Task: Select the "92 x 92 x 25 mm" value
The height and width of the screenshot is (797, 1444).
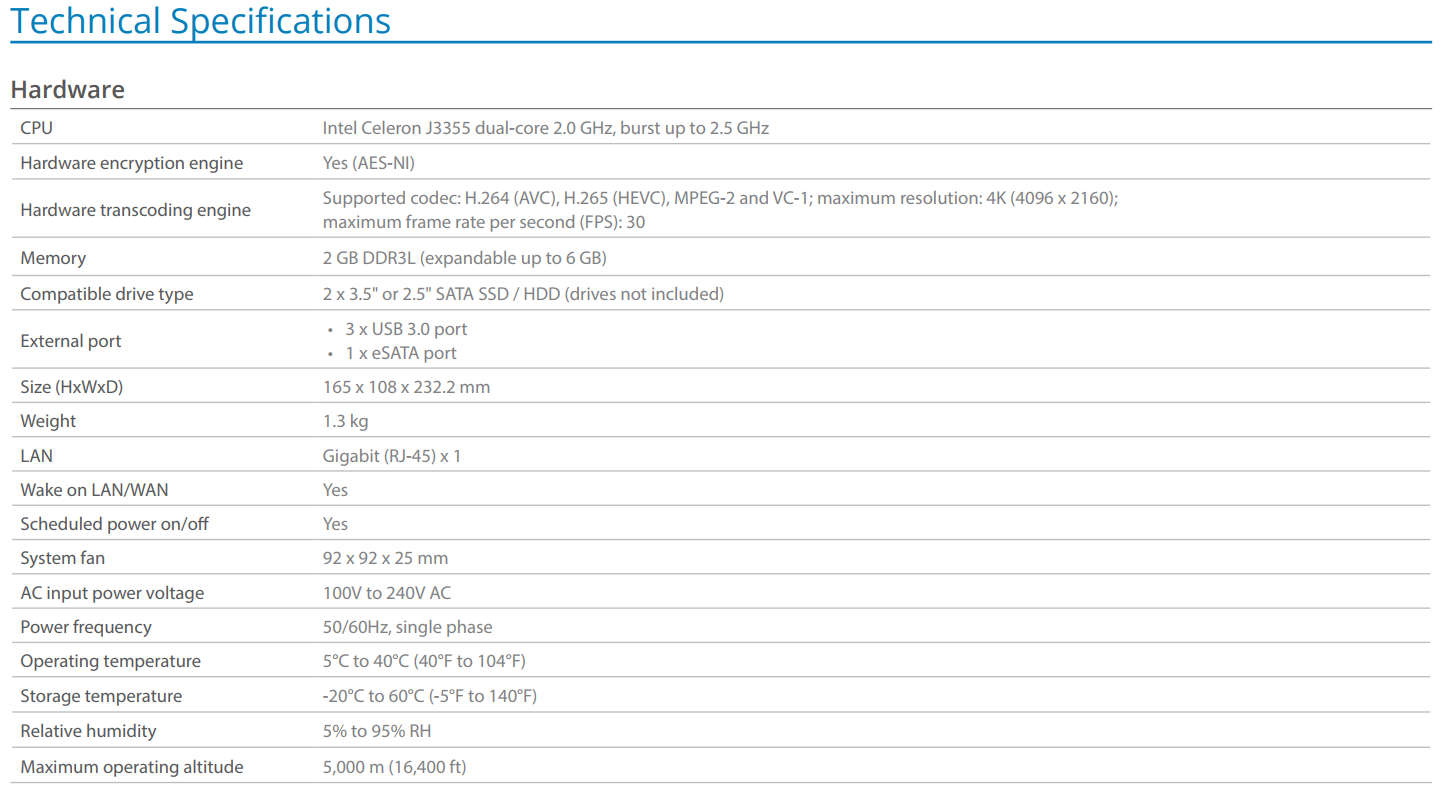Action: click(x=385, y=558)
